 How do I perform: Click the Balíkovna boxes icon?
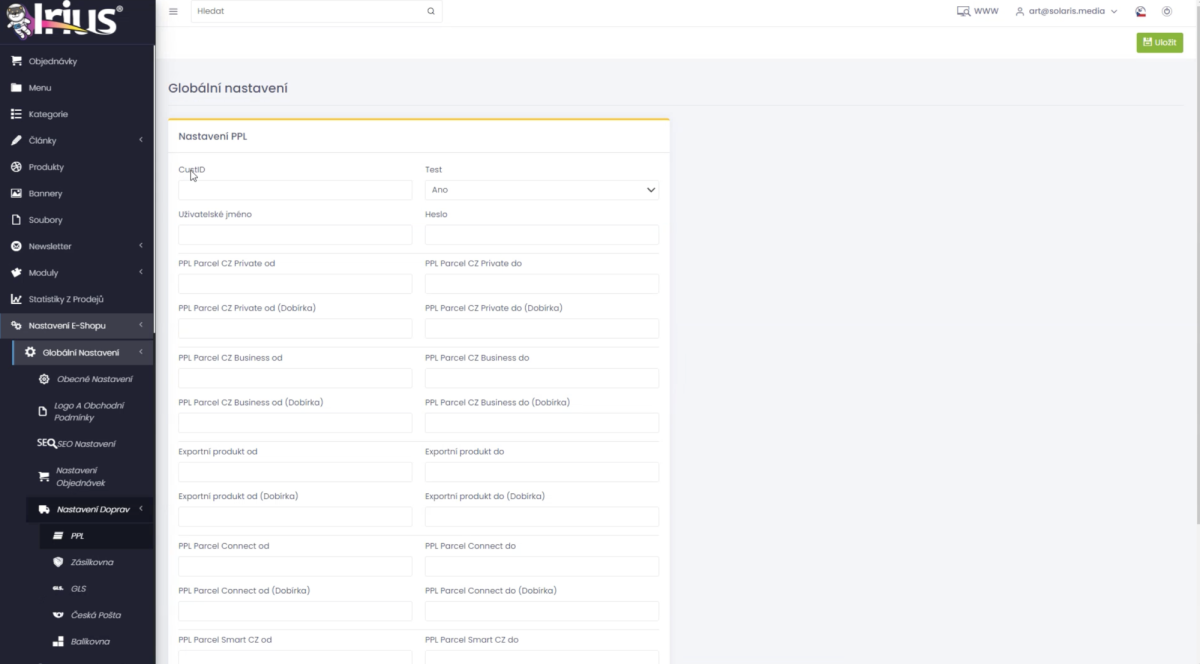coord(58,641)
